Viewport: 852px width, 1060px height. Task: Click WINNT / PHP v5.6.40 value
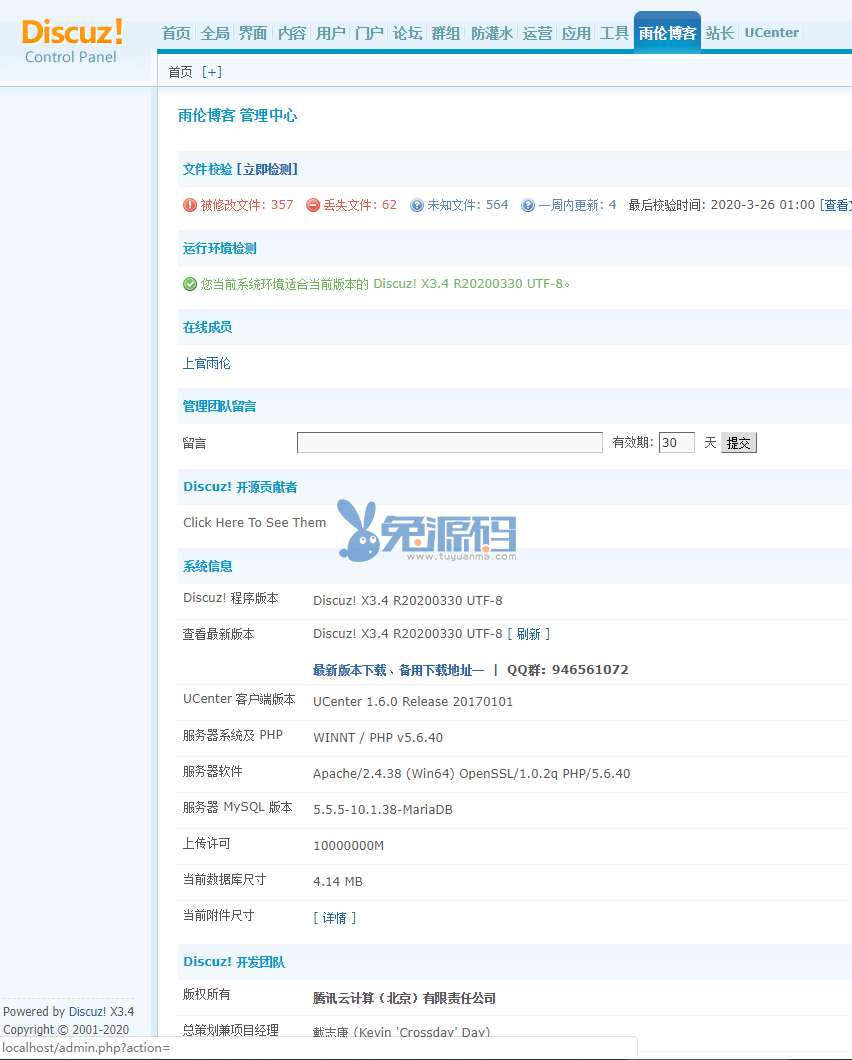click(378, 738)
